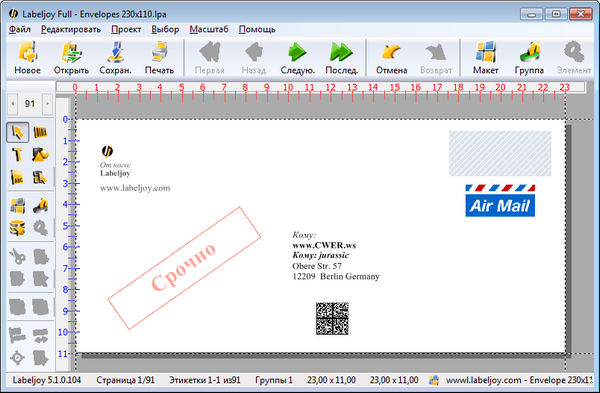The image size is (600, 393).
Task: Open the Файл menu
Action: point(20,29)
